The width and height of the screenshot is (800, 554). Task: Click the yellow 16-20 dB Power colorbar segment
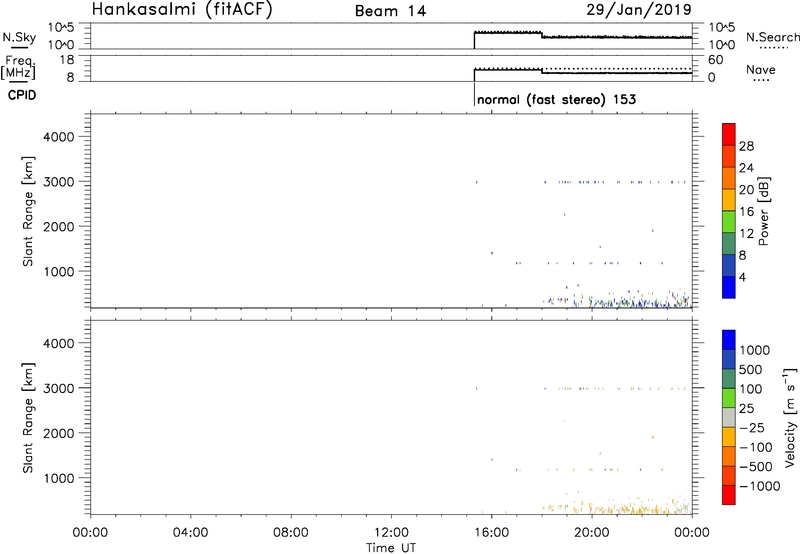click(729, 200)
